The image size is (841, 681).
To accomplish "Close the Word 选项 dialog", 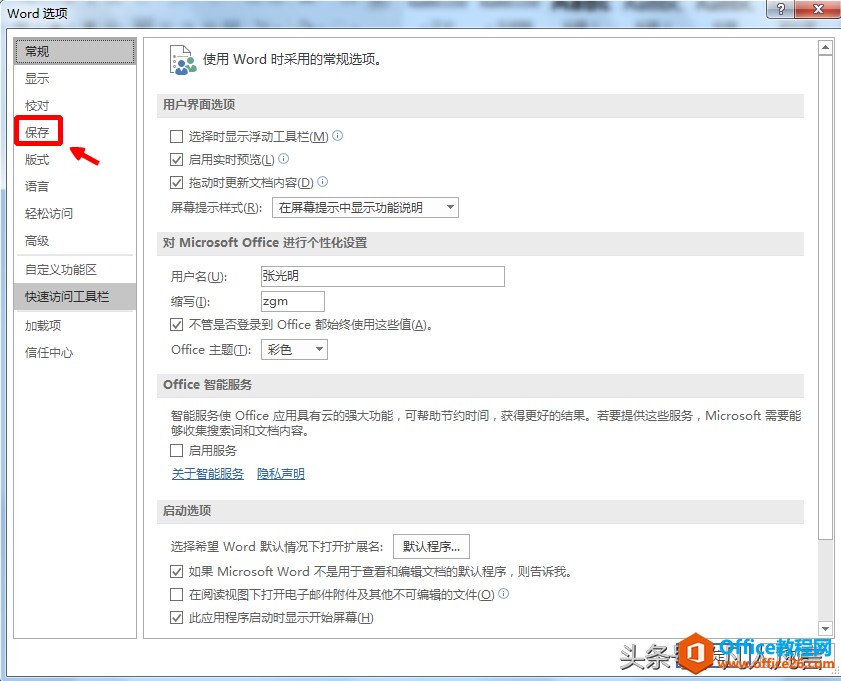I will [818, 9].
